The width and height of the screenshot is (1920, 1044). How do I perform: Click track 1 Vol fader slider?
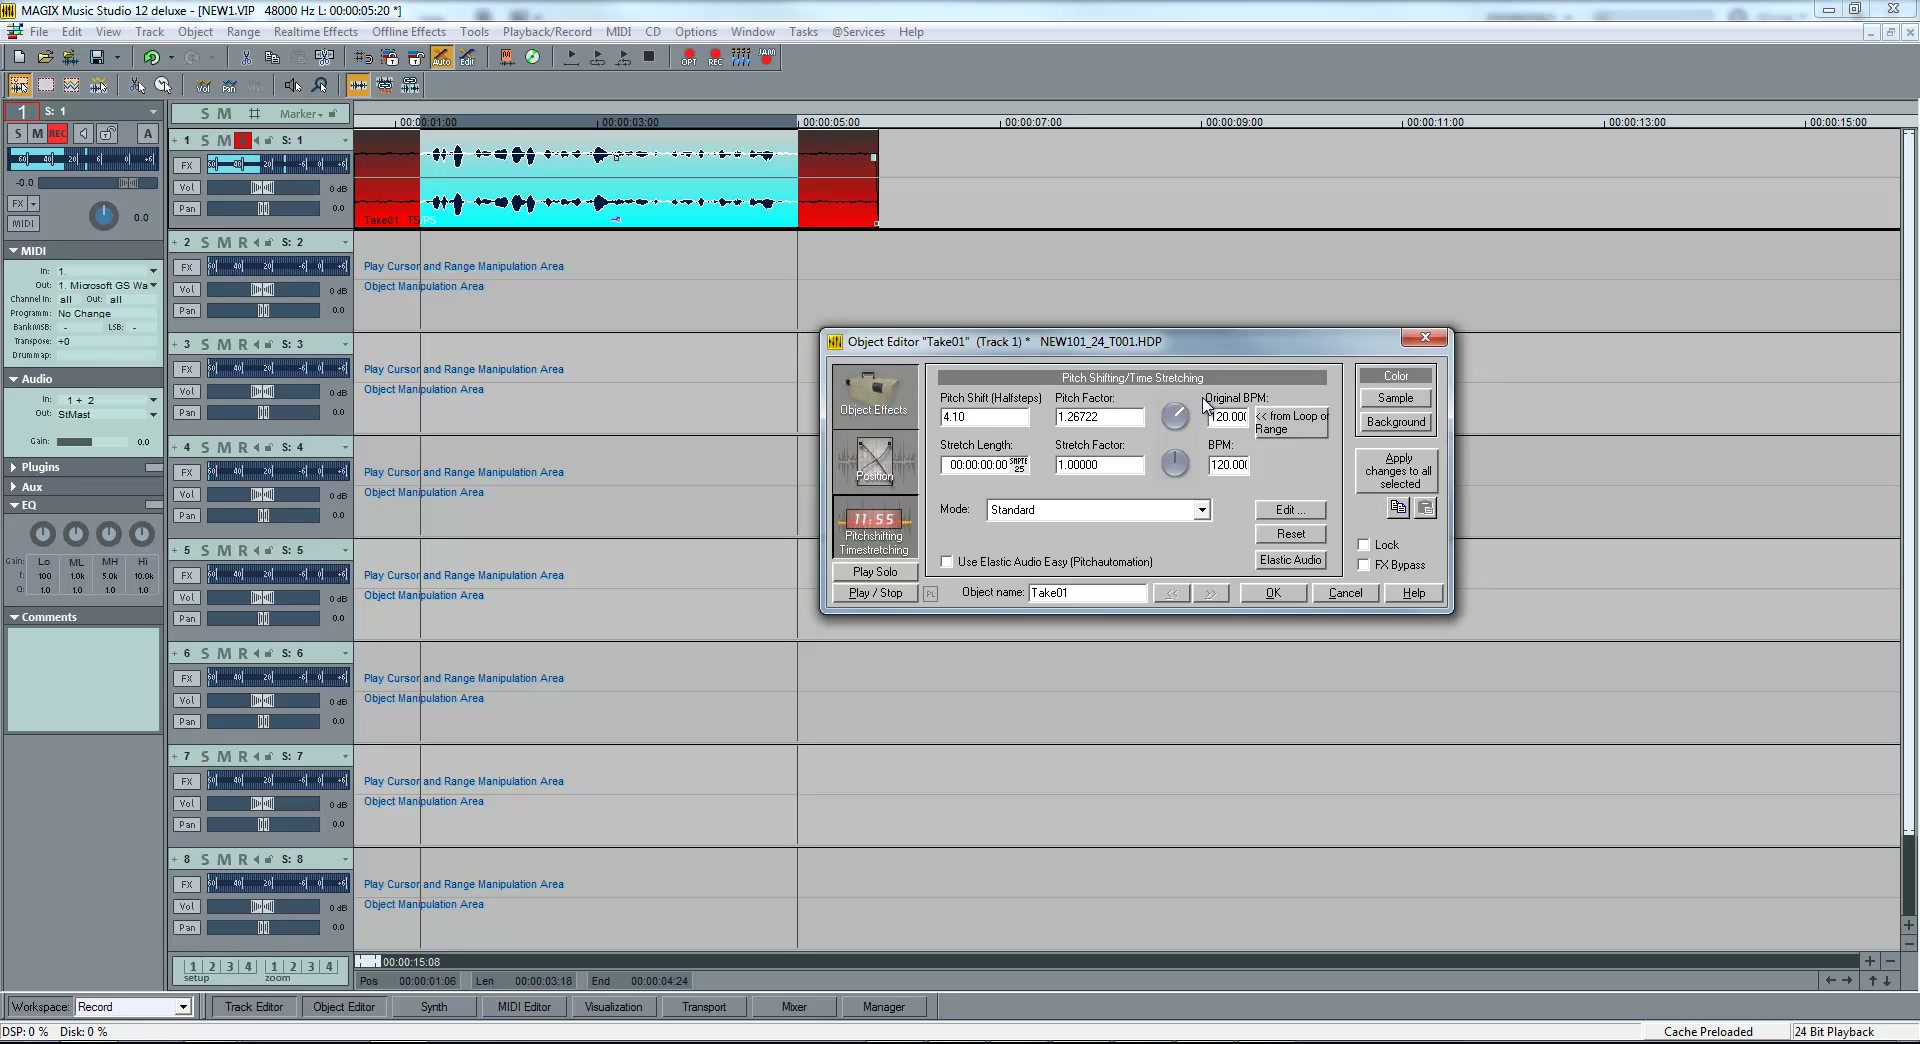[263, 188]
